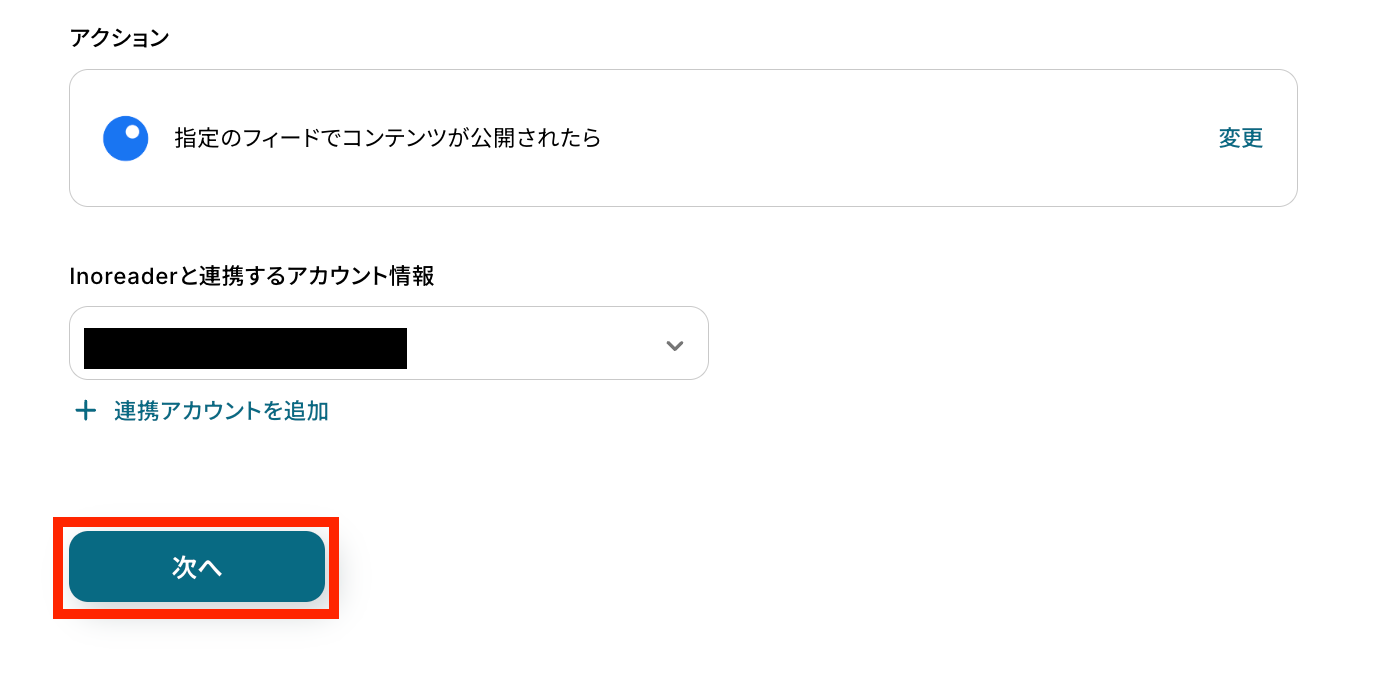
Task: Click the right edge of the 次へ button
Action: [x=318, y=567]
